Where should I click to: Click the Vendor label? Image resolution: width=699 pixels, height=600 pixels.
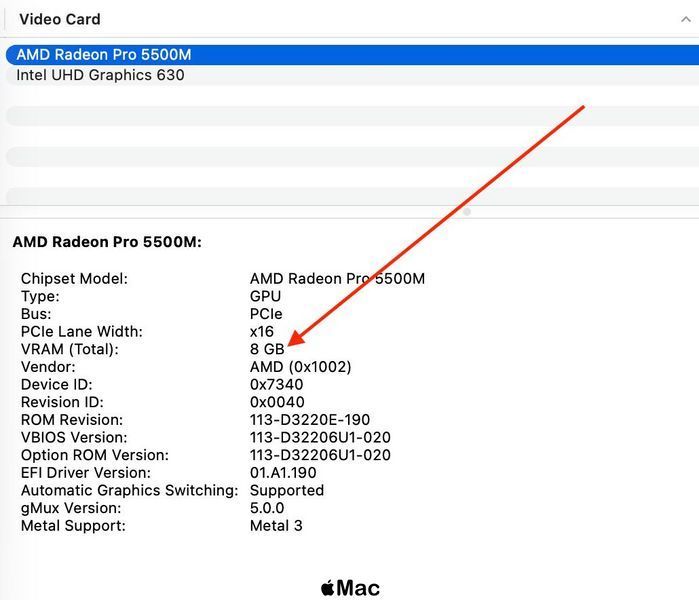tap(48, 367)
